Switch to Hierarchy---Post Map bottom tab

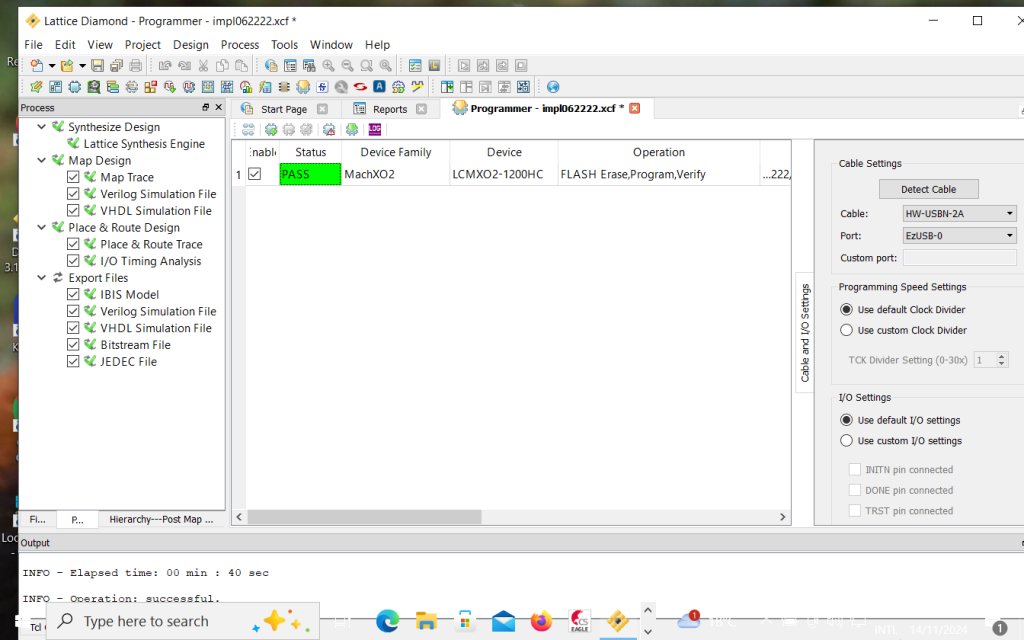pos(161,519)
